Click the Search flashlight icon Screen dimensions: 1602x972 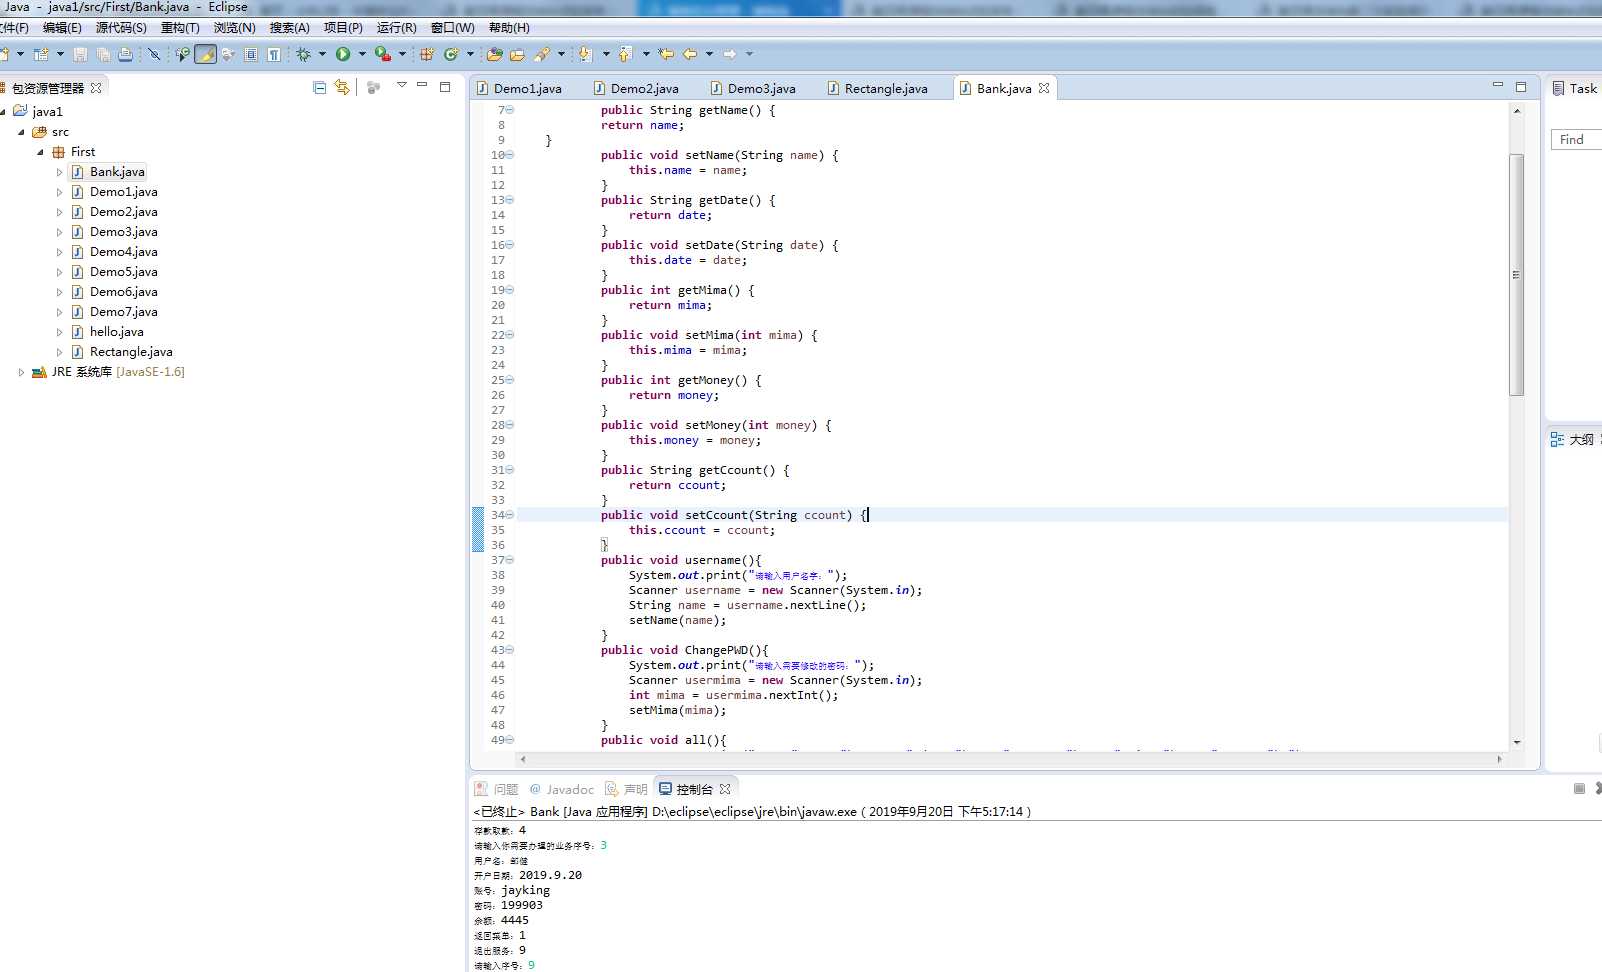coord(542,54)
